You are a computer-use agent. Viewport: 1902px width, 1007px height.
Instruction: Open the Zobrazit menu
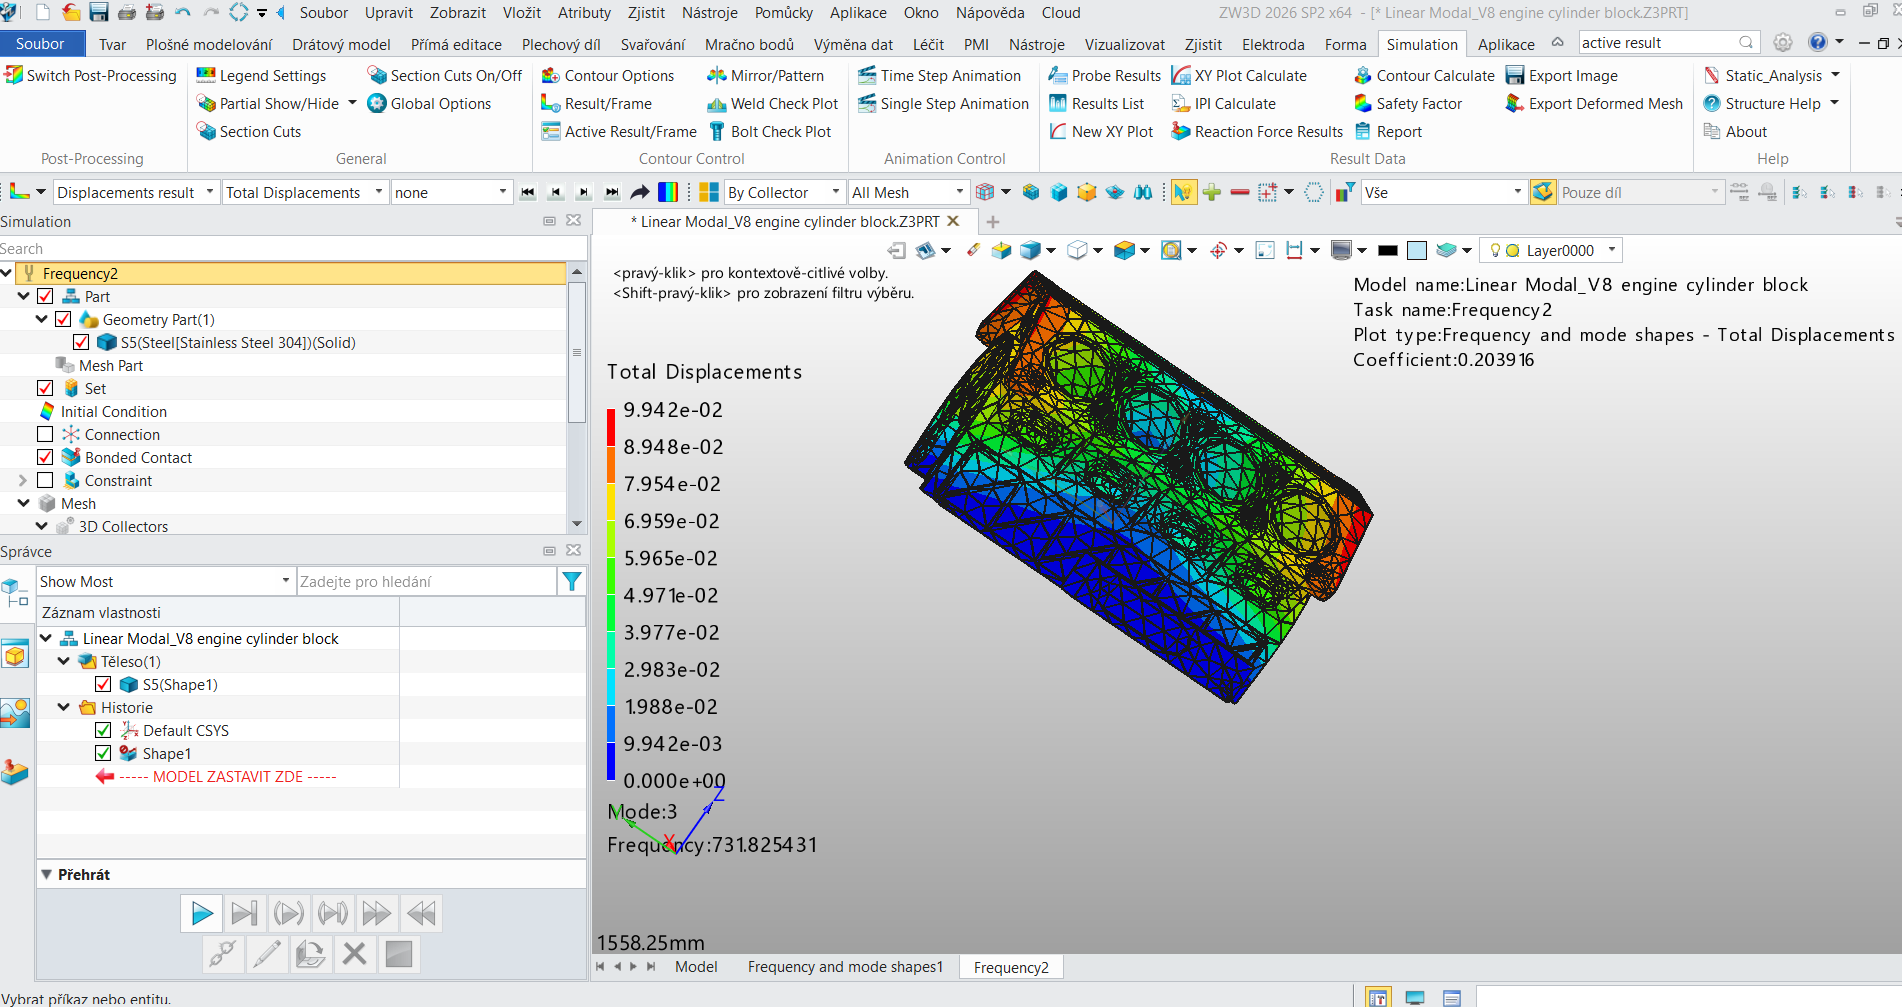pyautogui.click(x=458, y=13)
